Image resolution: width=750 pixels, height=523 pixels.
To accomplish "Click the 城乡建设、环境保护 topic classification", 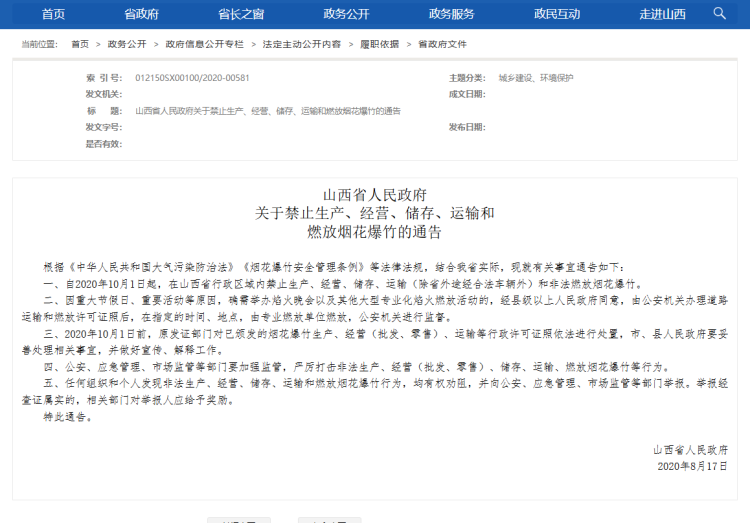I will pos(529,77).
